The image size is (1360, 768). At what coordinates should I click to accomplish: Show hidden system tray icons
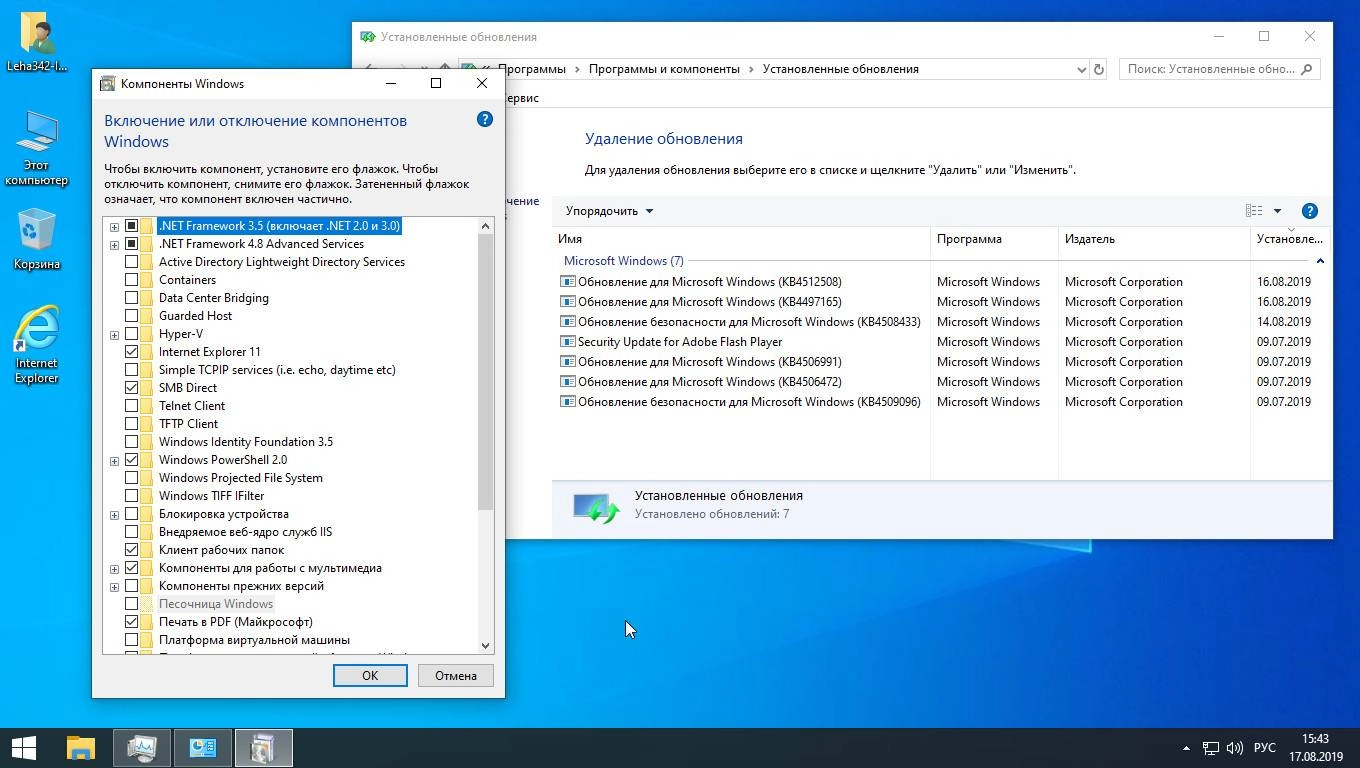(1186, 748)
